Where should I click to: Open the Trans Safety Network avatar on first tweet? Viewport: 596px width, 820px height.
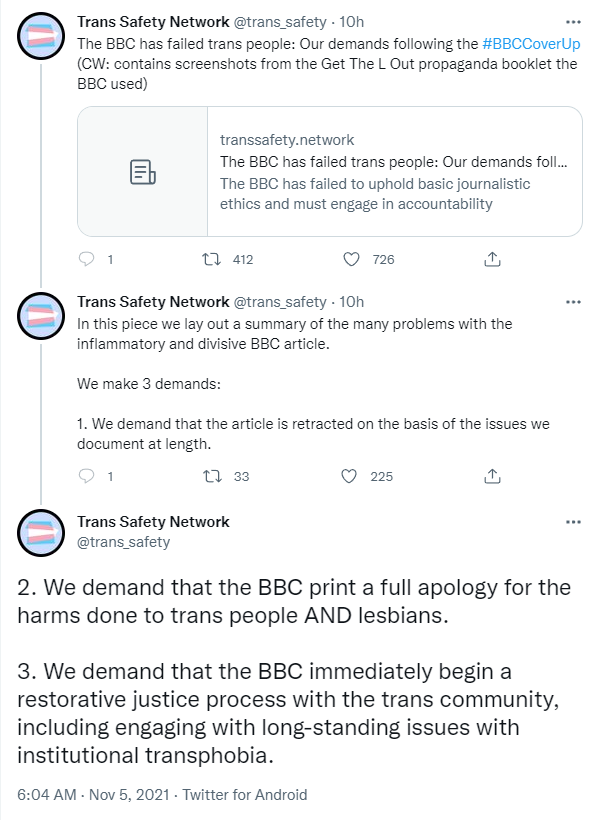coord(41,36)
